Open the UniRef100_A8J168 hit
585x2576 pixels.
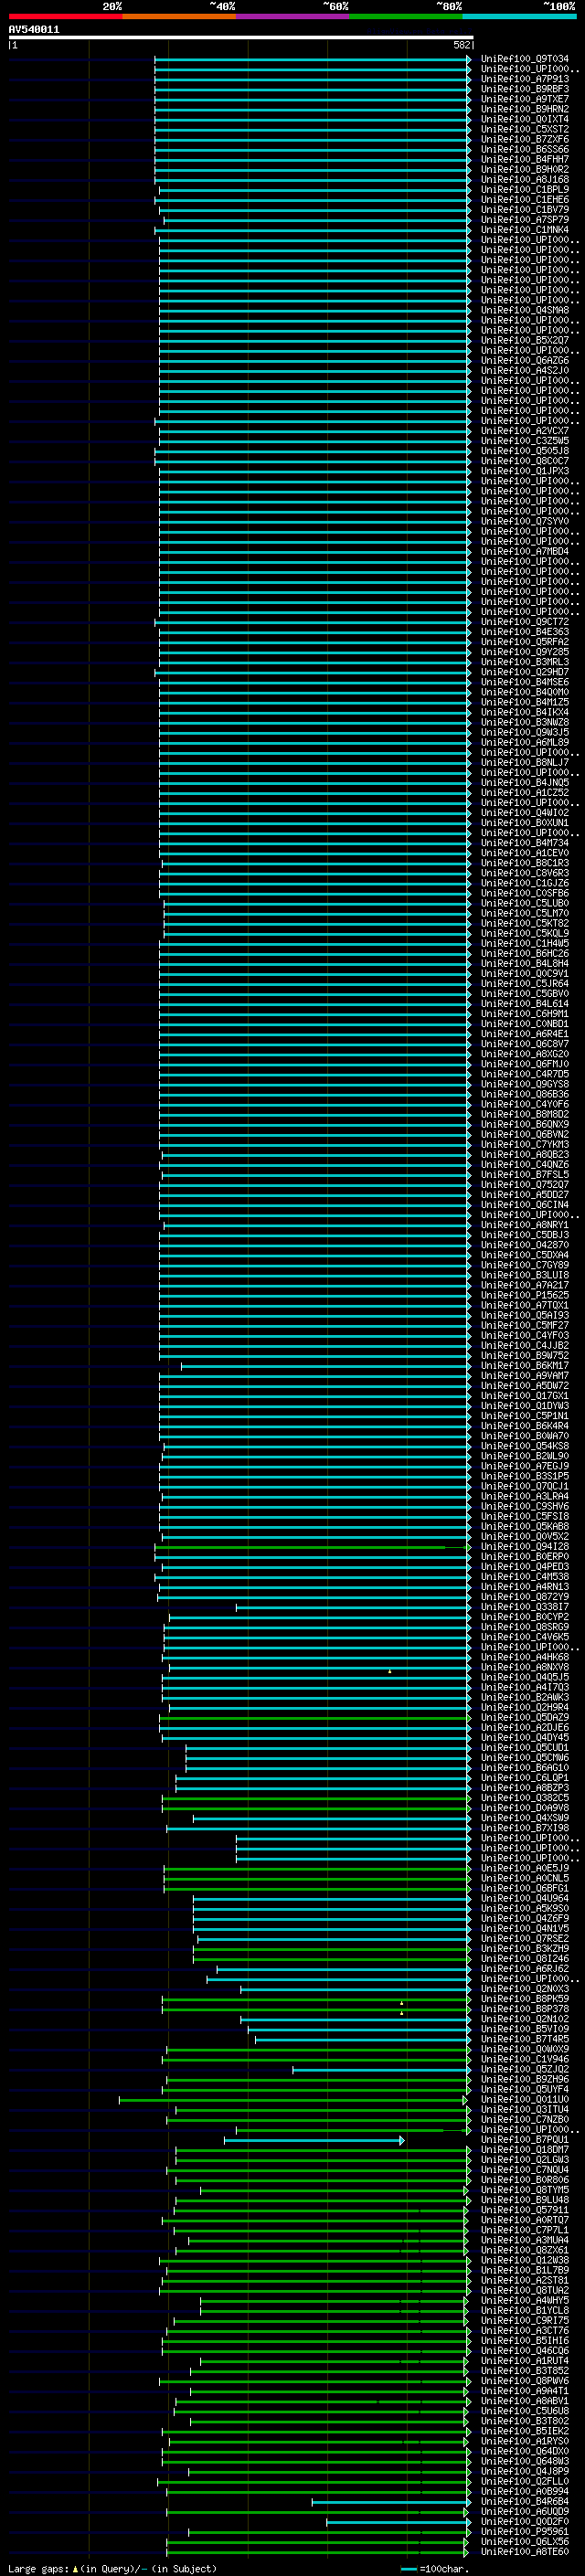[x=524, y=180]
